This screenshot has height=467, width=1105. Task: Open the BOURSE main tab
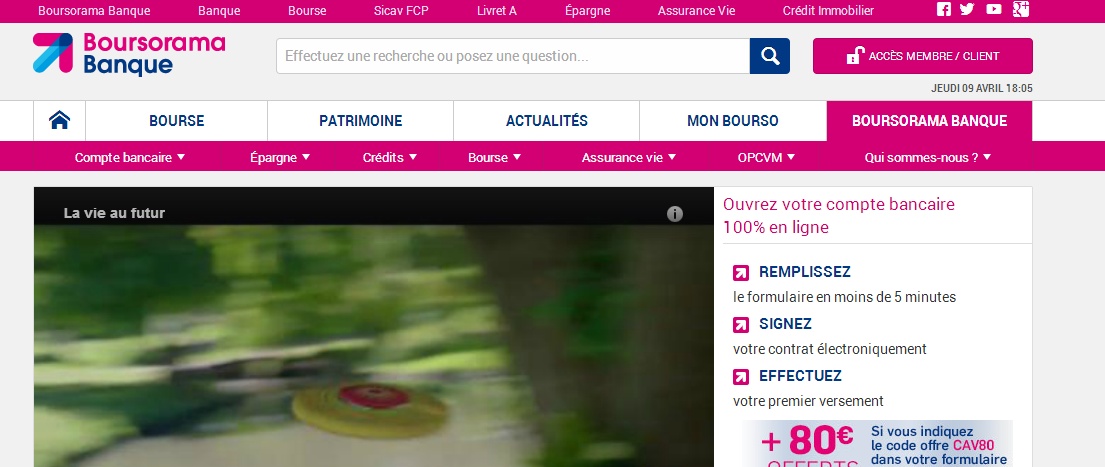pos(176,120)
